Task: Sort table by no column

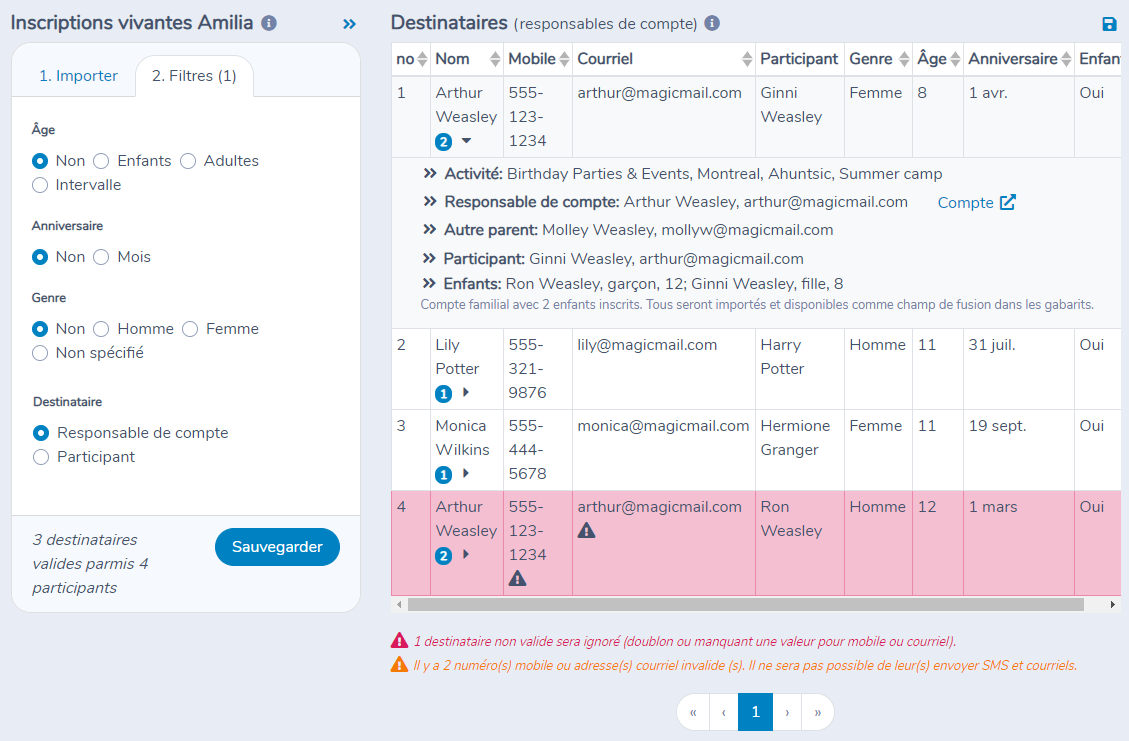Action: [x=422, y=59]
